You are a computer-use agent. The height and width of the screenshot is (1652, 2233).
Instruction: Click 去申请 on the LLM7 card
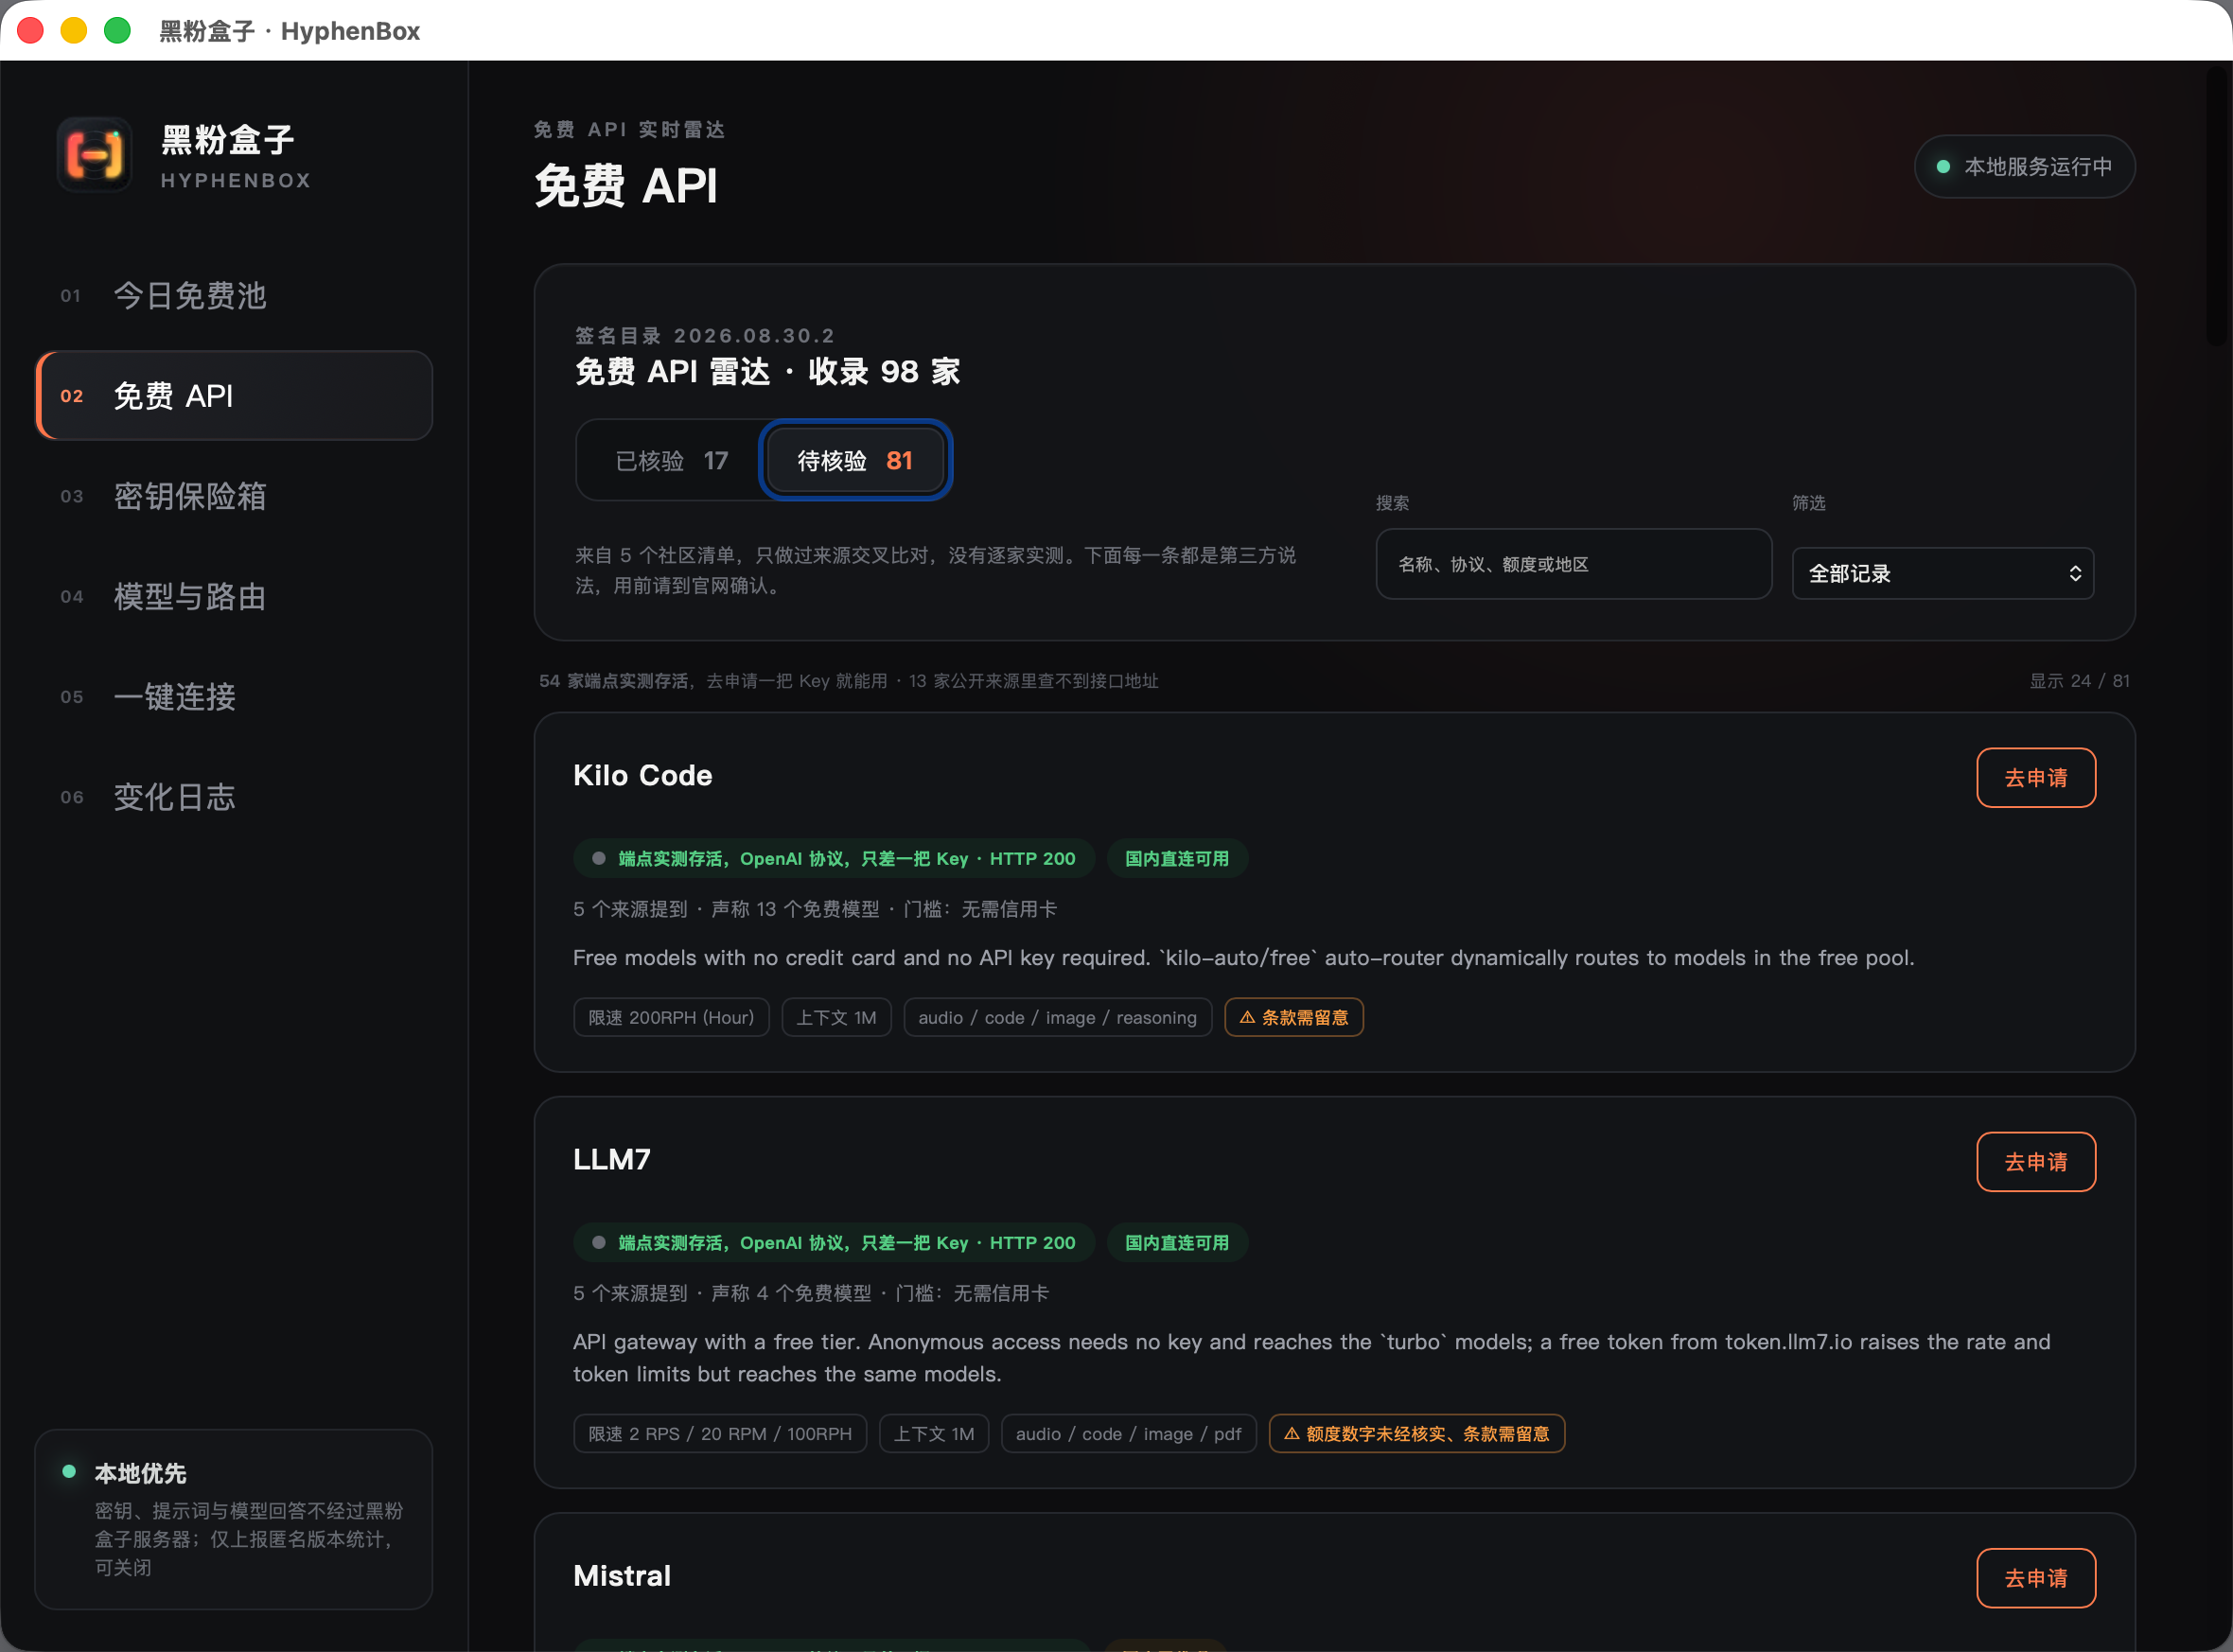click(2035, 1162)
